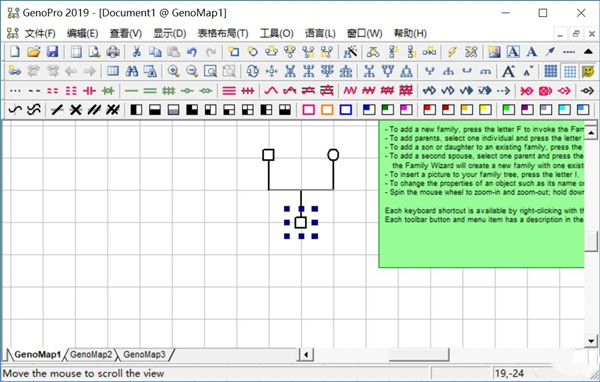600x382 pixels.
Task: Select the red triple horizontal lines relationship icon
Action: click(x=229, y=91)
